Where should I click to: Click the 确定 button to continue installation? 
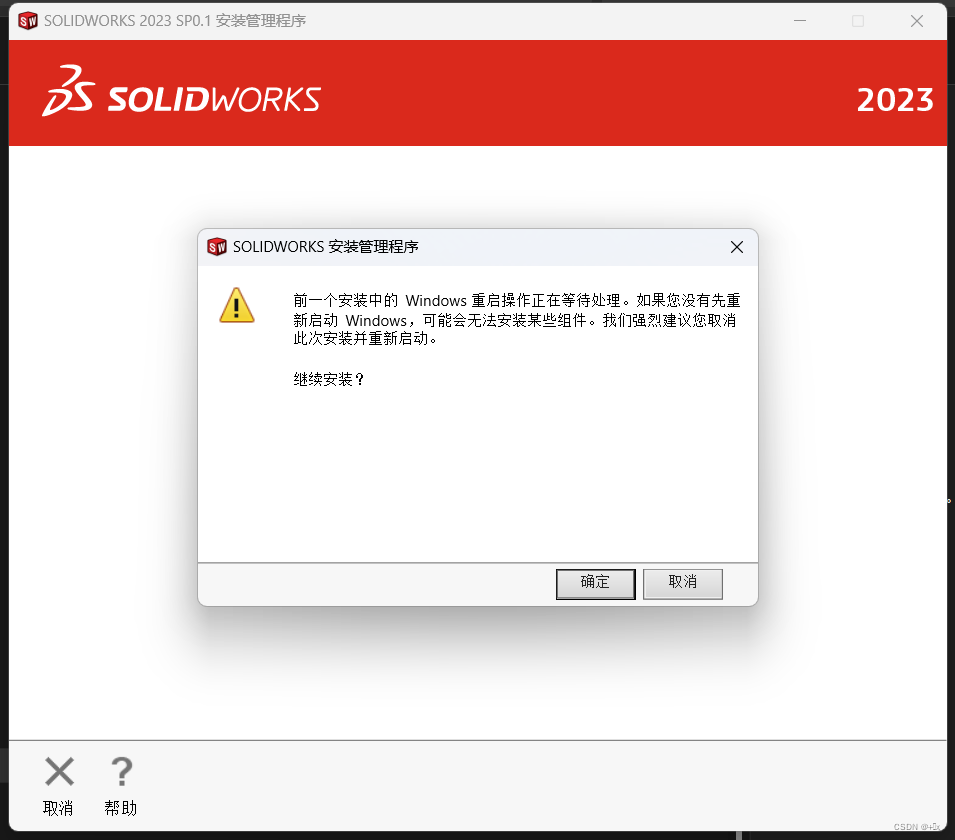595,584
